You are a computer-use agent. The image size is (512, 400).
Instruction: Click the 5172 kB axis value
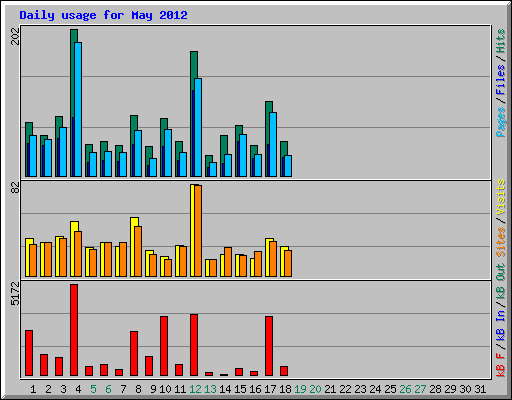(15, 294)
